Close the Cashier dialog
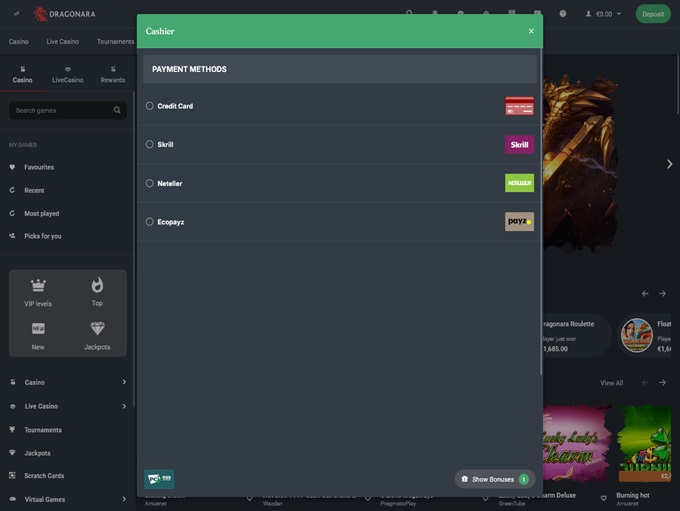 click(531, 31)
